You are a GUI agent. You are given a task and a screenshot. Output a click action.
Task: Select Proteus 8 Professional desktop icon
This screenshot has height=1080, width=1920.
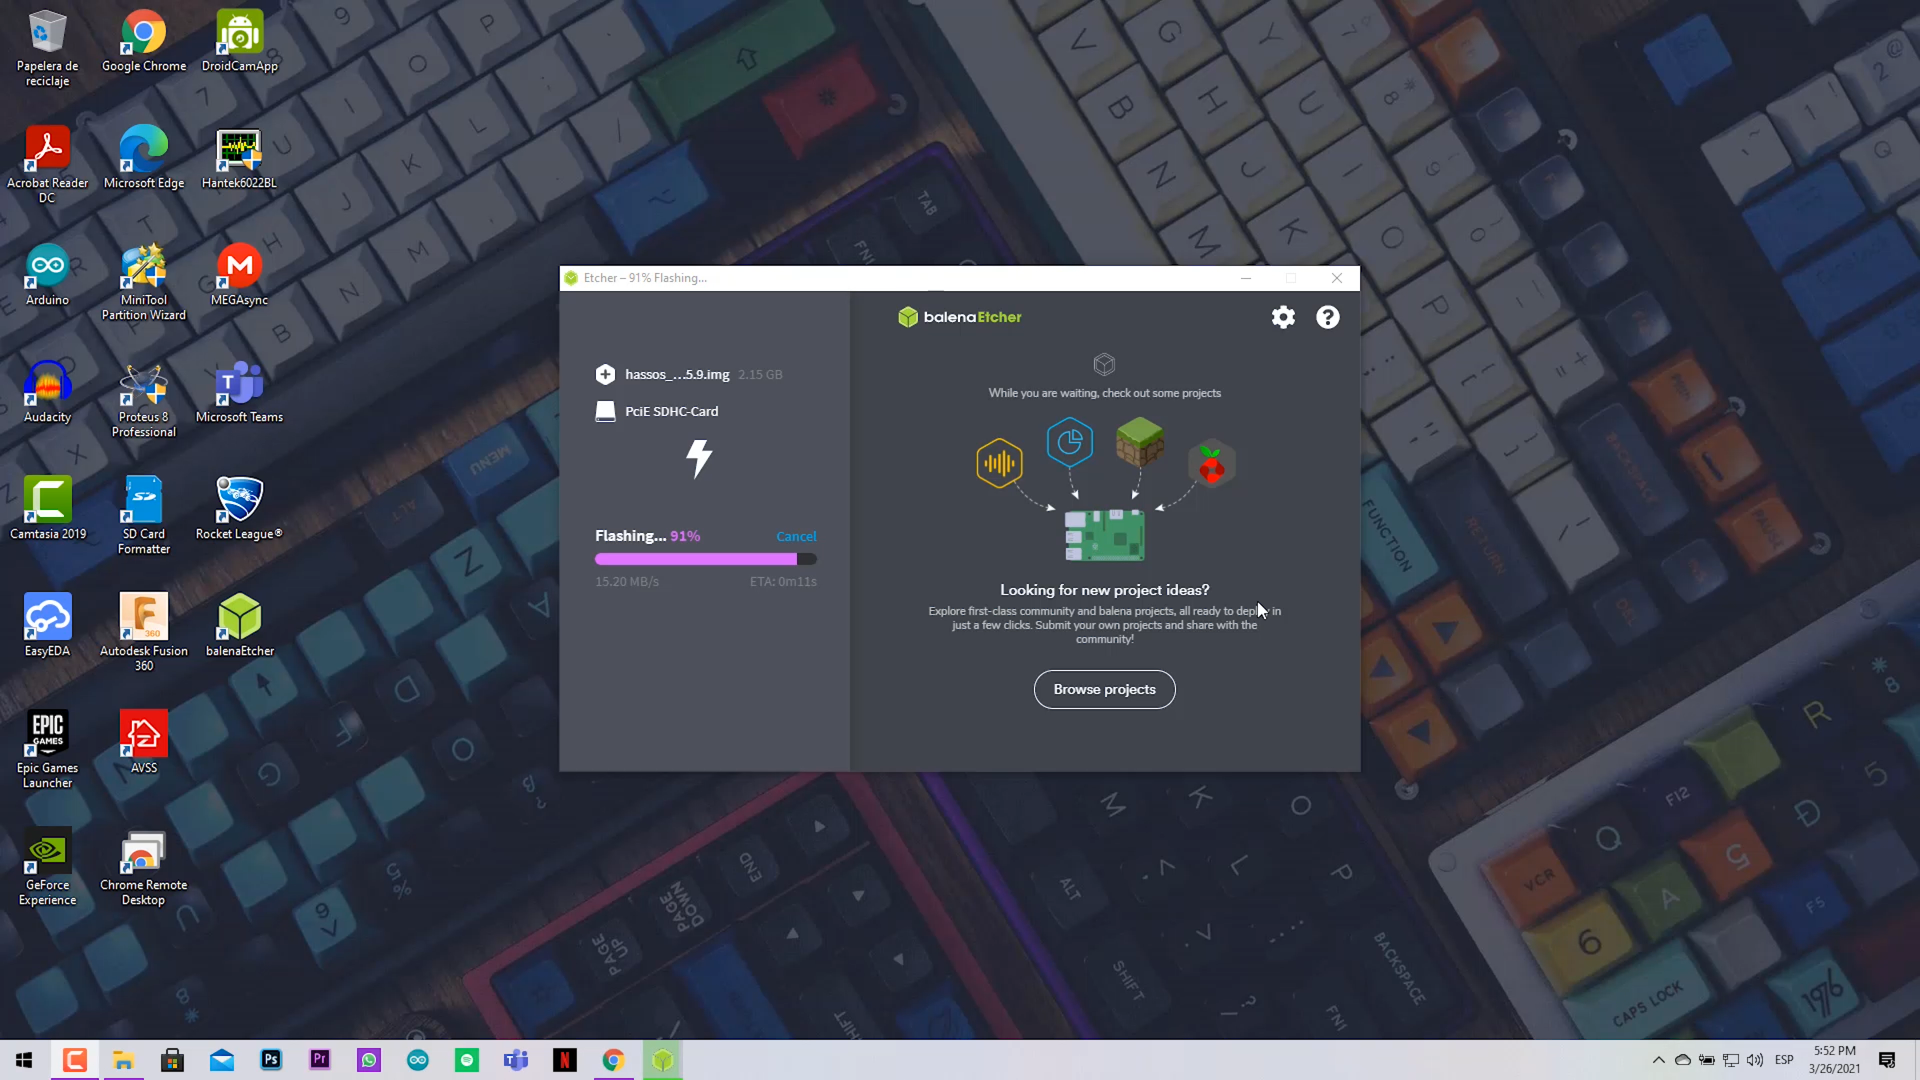pos(143,399)
